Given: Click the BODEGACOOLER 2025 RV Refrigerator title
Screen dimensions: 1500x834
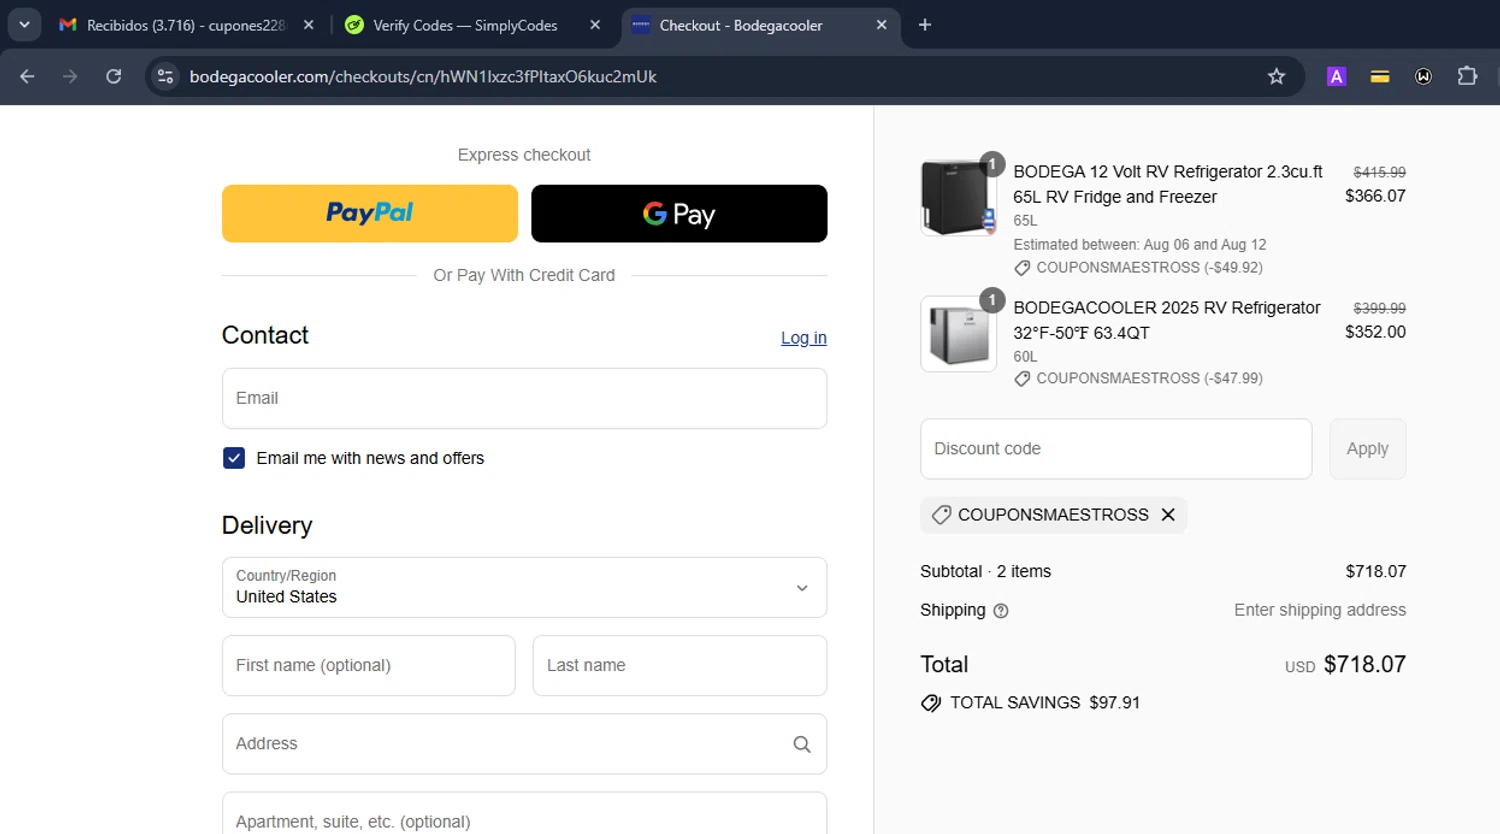Looking at the screenshot, I should coord(1167,320).
